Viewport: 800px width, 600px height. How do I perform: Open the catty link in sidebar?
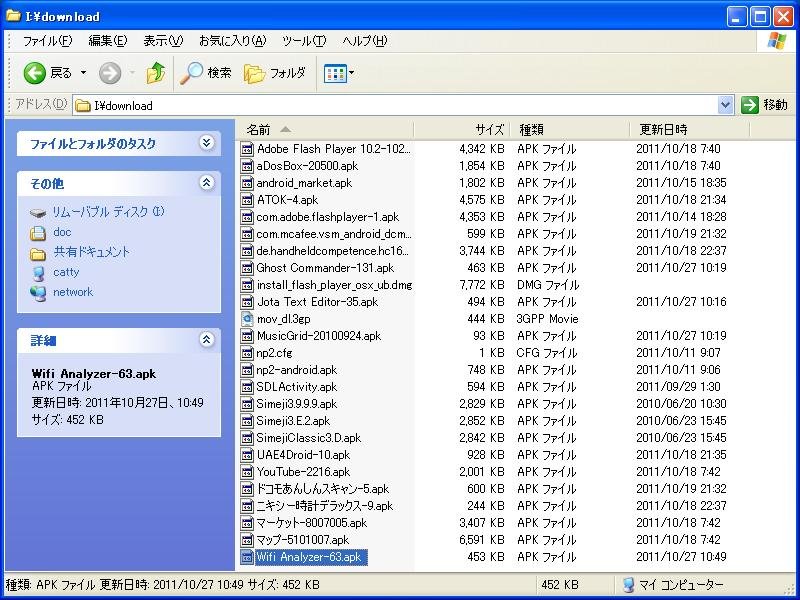pyautogui.click(x=66, y=272)
